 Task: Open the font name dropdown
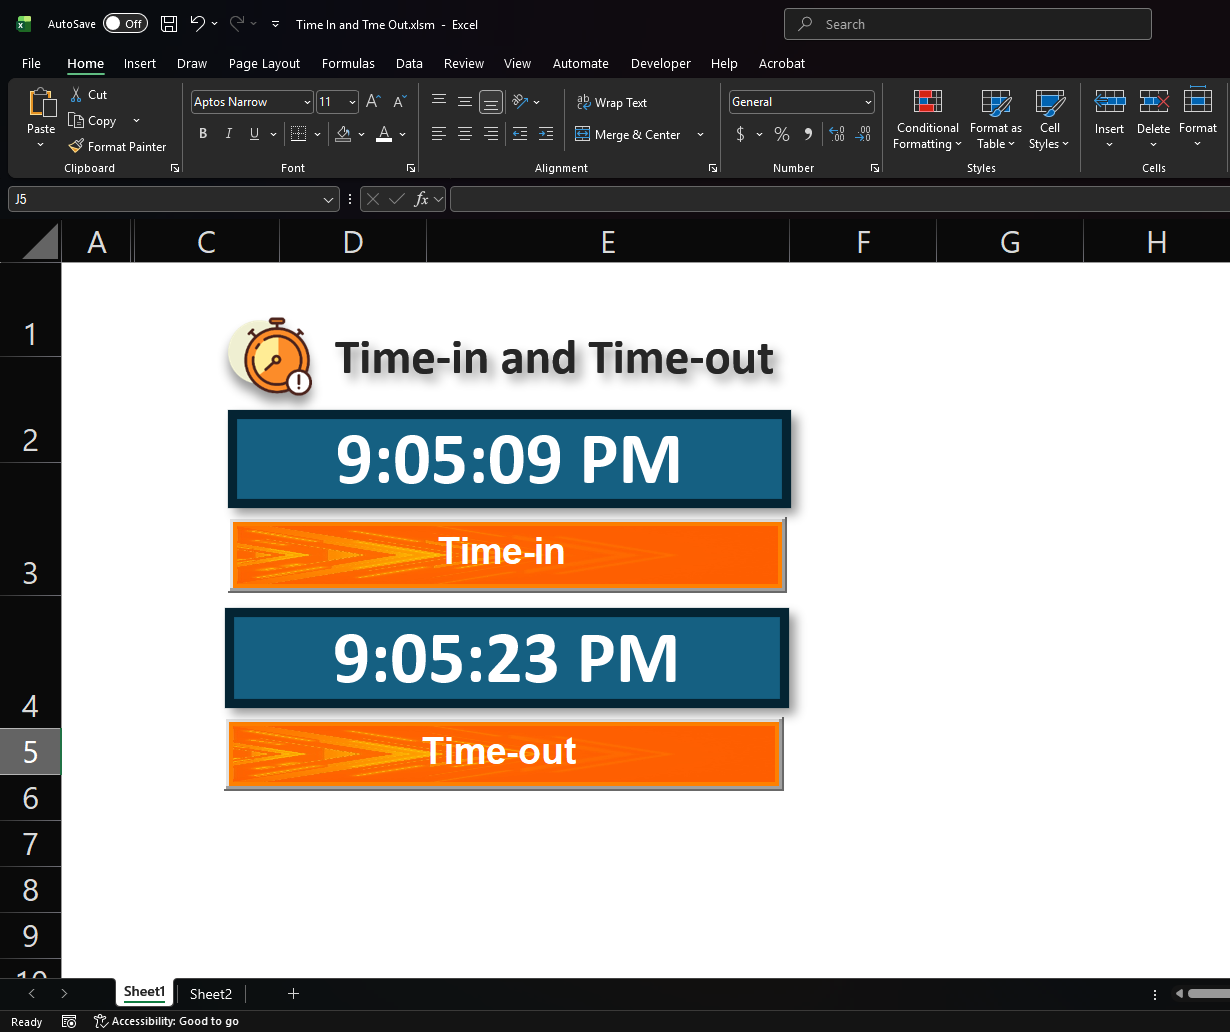tap(306, 101)
